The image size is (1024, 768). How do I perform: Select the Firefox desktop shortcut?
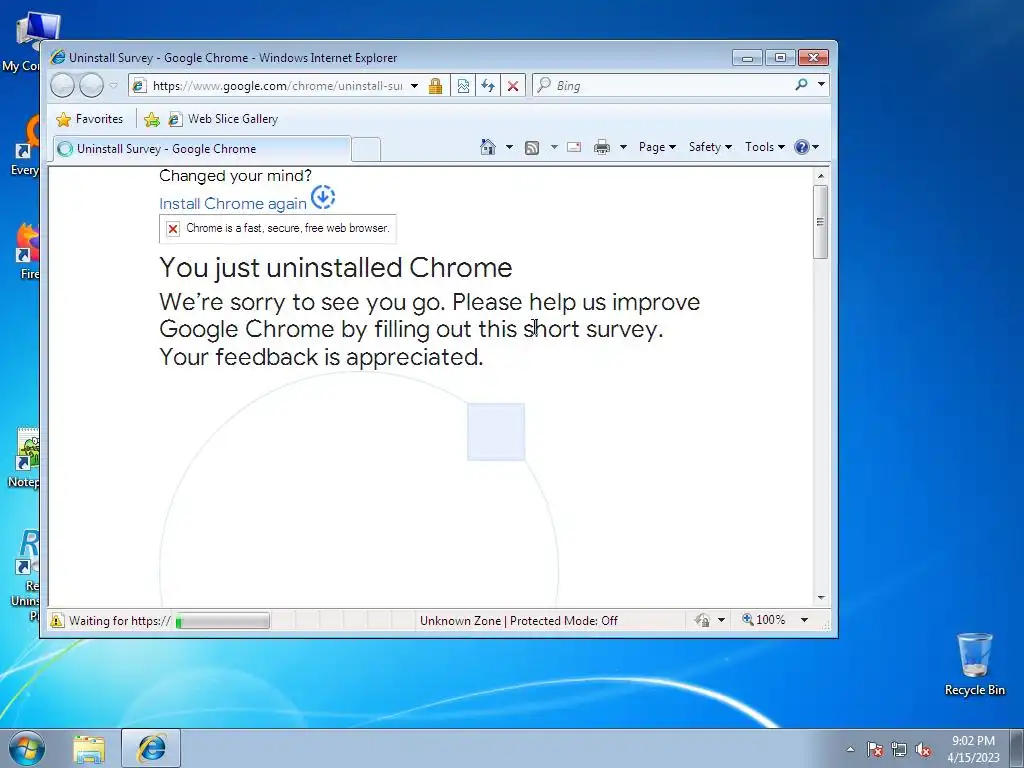coord(27,251)
